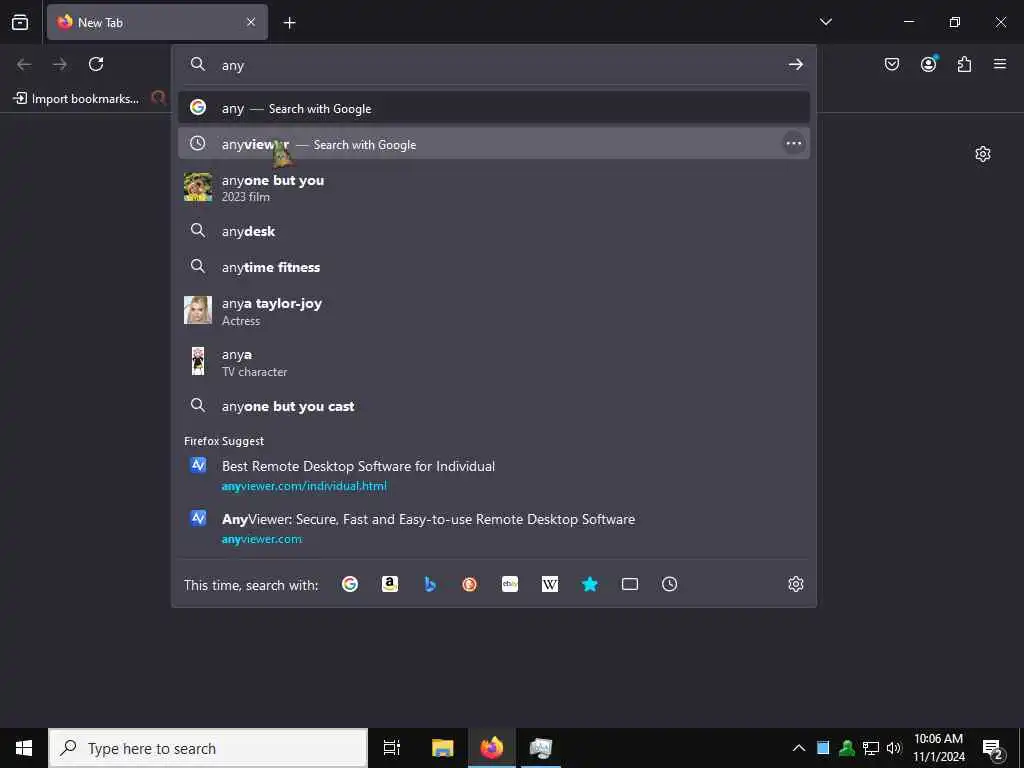Screen dimensions: 1024x768
Task: Open the Firefox application menu
Action: click(x=1000, y=64)
